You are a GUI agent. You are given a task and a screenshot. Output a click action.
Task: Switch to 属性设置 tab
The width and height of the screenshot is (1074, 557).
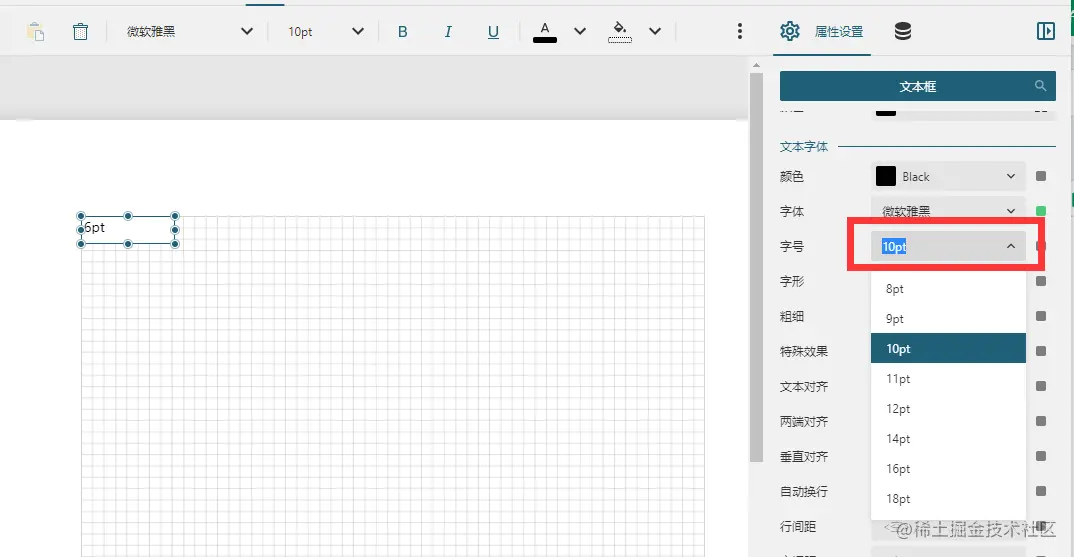point(822,32)
